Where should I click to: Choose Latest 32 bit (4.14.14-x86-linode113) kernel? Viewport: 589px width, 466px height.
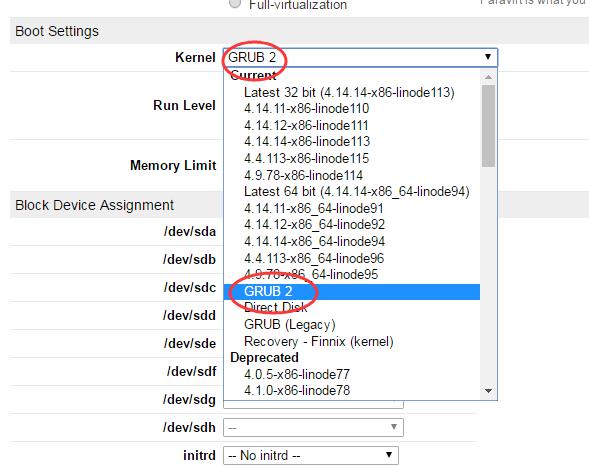pos(352,92)
